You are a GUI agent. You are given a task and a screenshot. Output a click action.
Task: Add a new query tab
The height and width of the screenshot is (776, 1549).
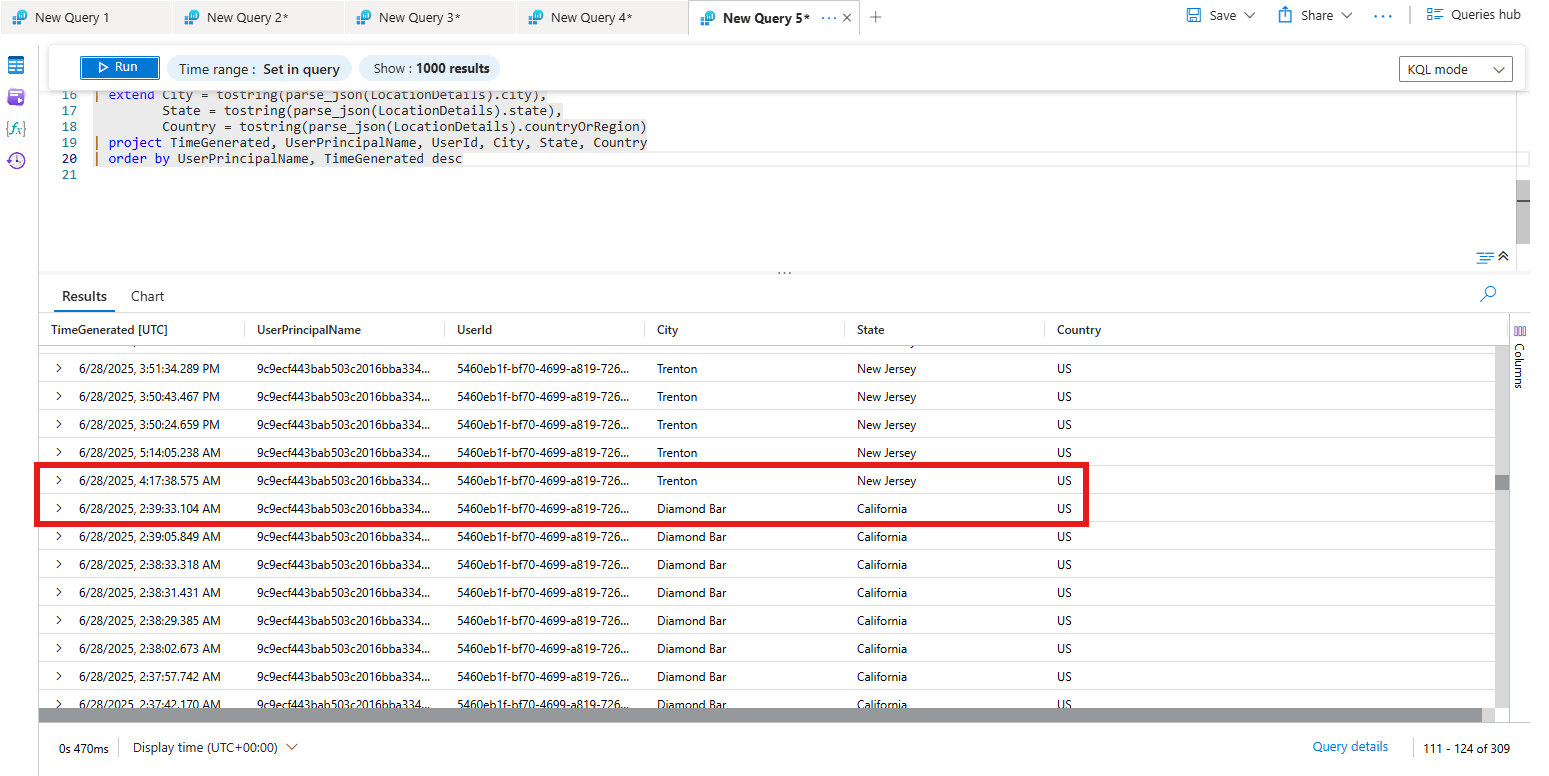876,17
